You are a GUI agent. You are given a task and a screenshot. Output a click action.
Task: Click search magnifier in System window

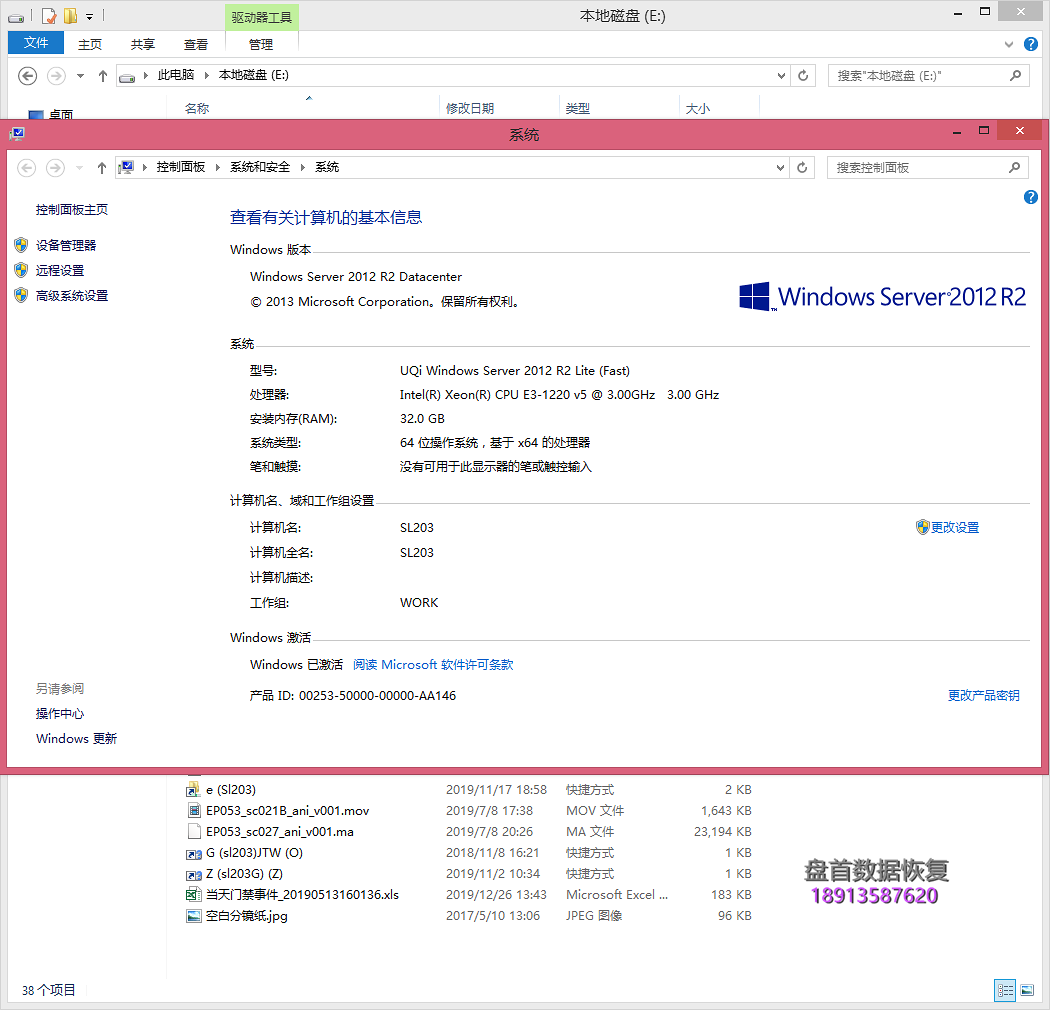click(x=1015, y=167)
